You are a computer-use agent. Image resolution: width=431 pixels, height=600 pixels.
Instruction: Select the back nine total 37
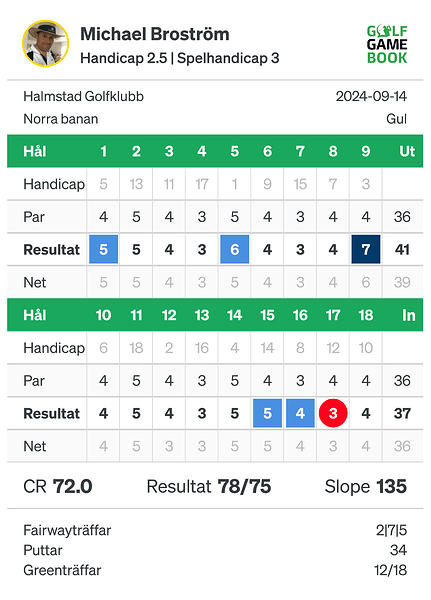click(402, 413)
